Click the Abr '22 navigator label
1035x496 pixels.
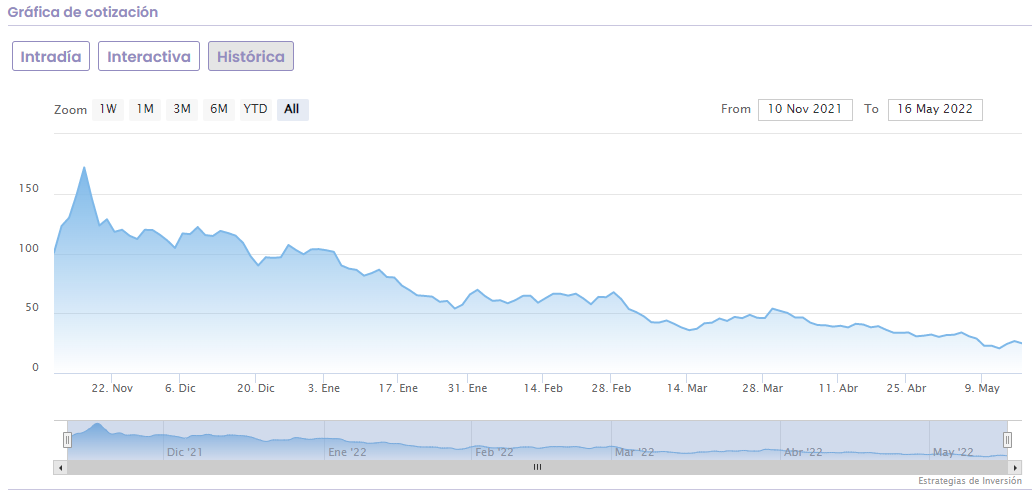point(803,452)
